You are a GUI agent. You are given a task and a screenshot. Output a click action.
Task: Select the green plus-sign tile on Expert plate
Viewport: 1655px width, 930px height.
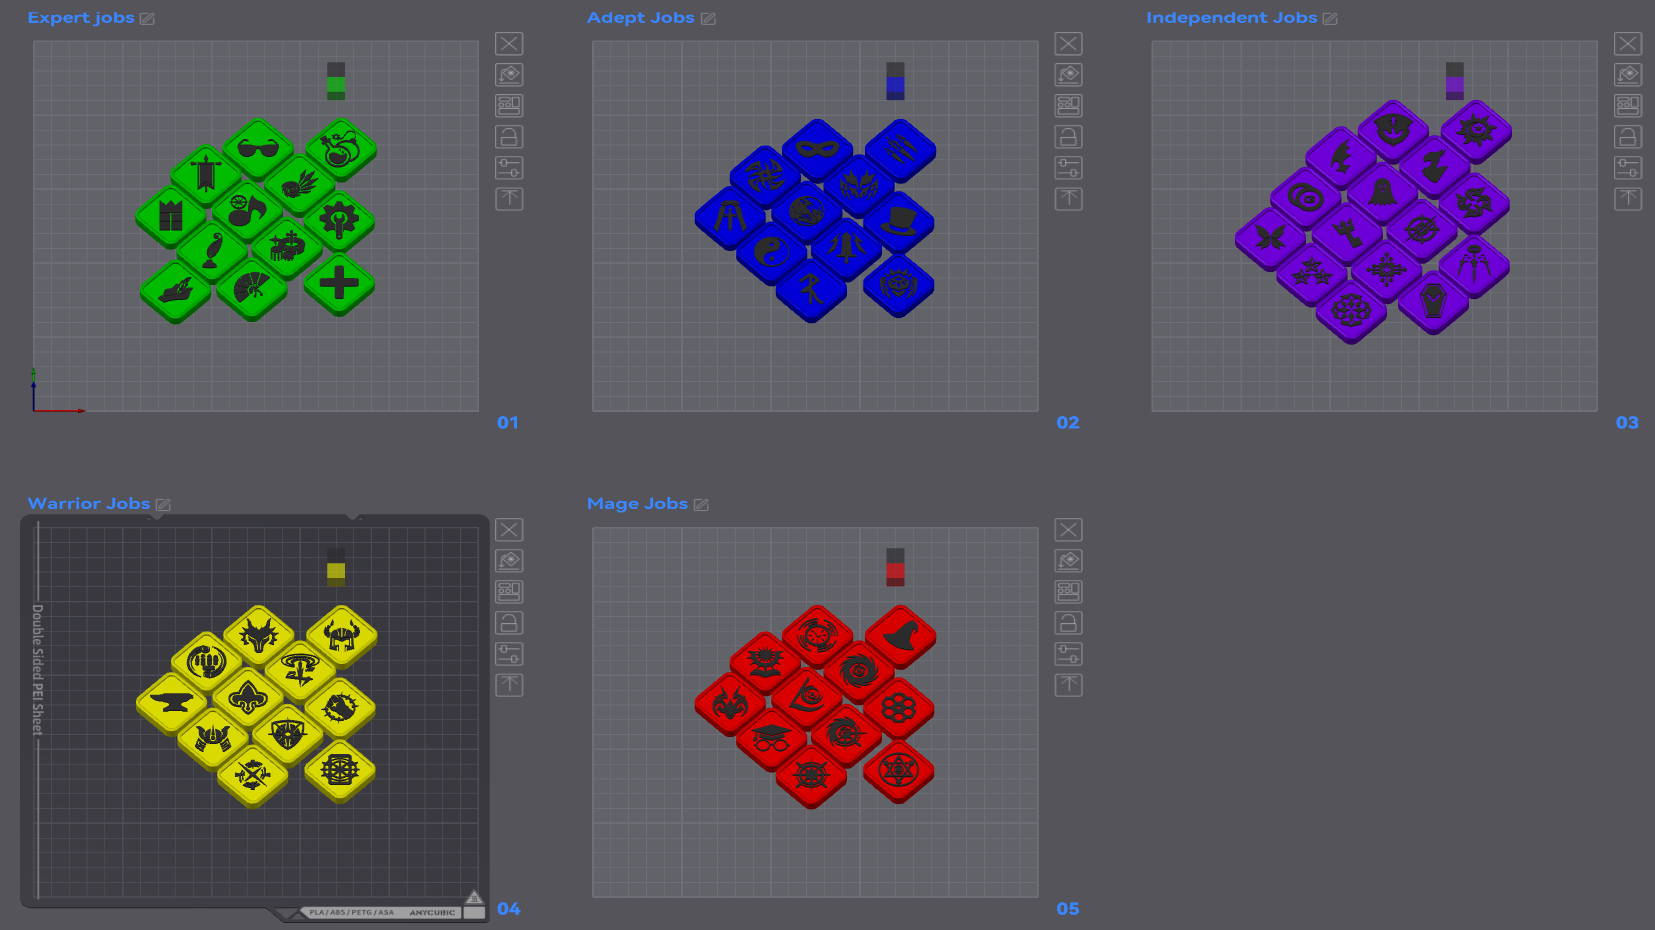[x=339, y=284]
